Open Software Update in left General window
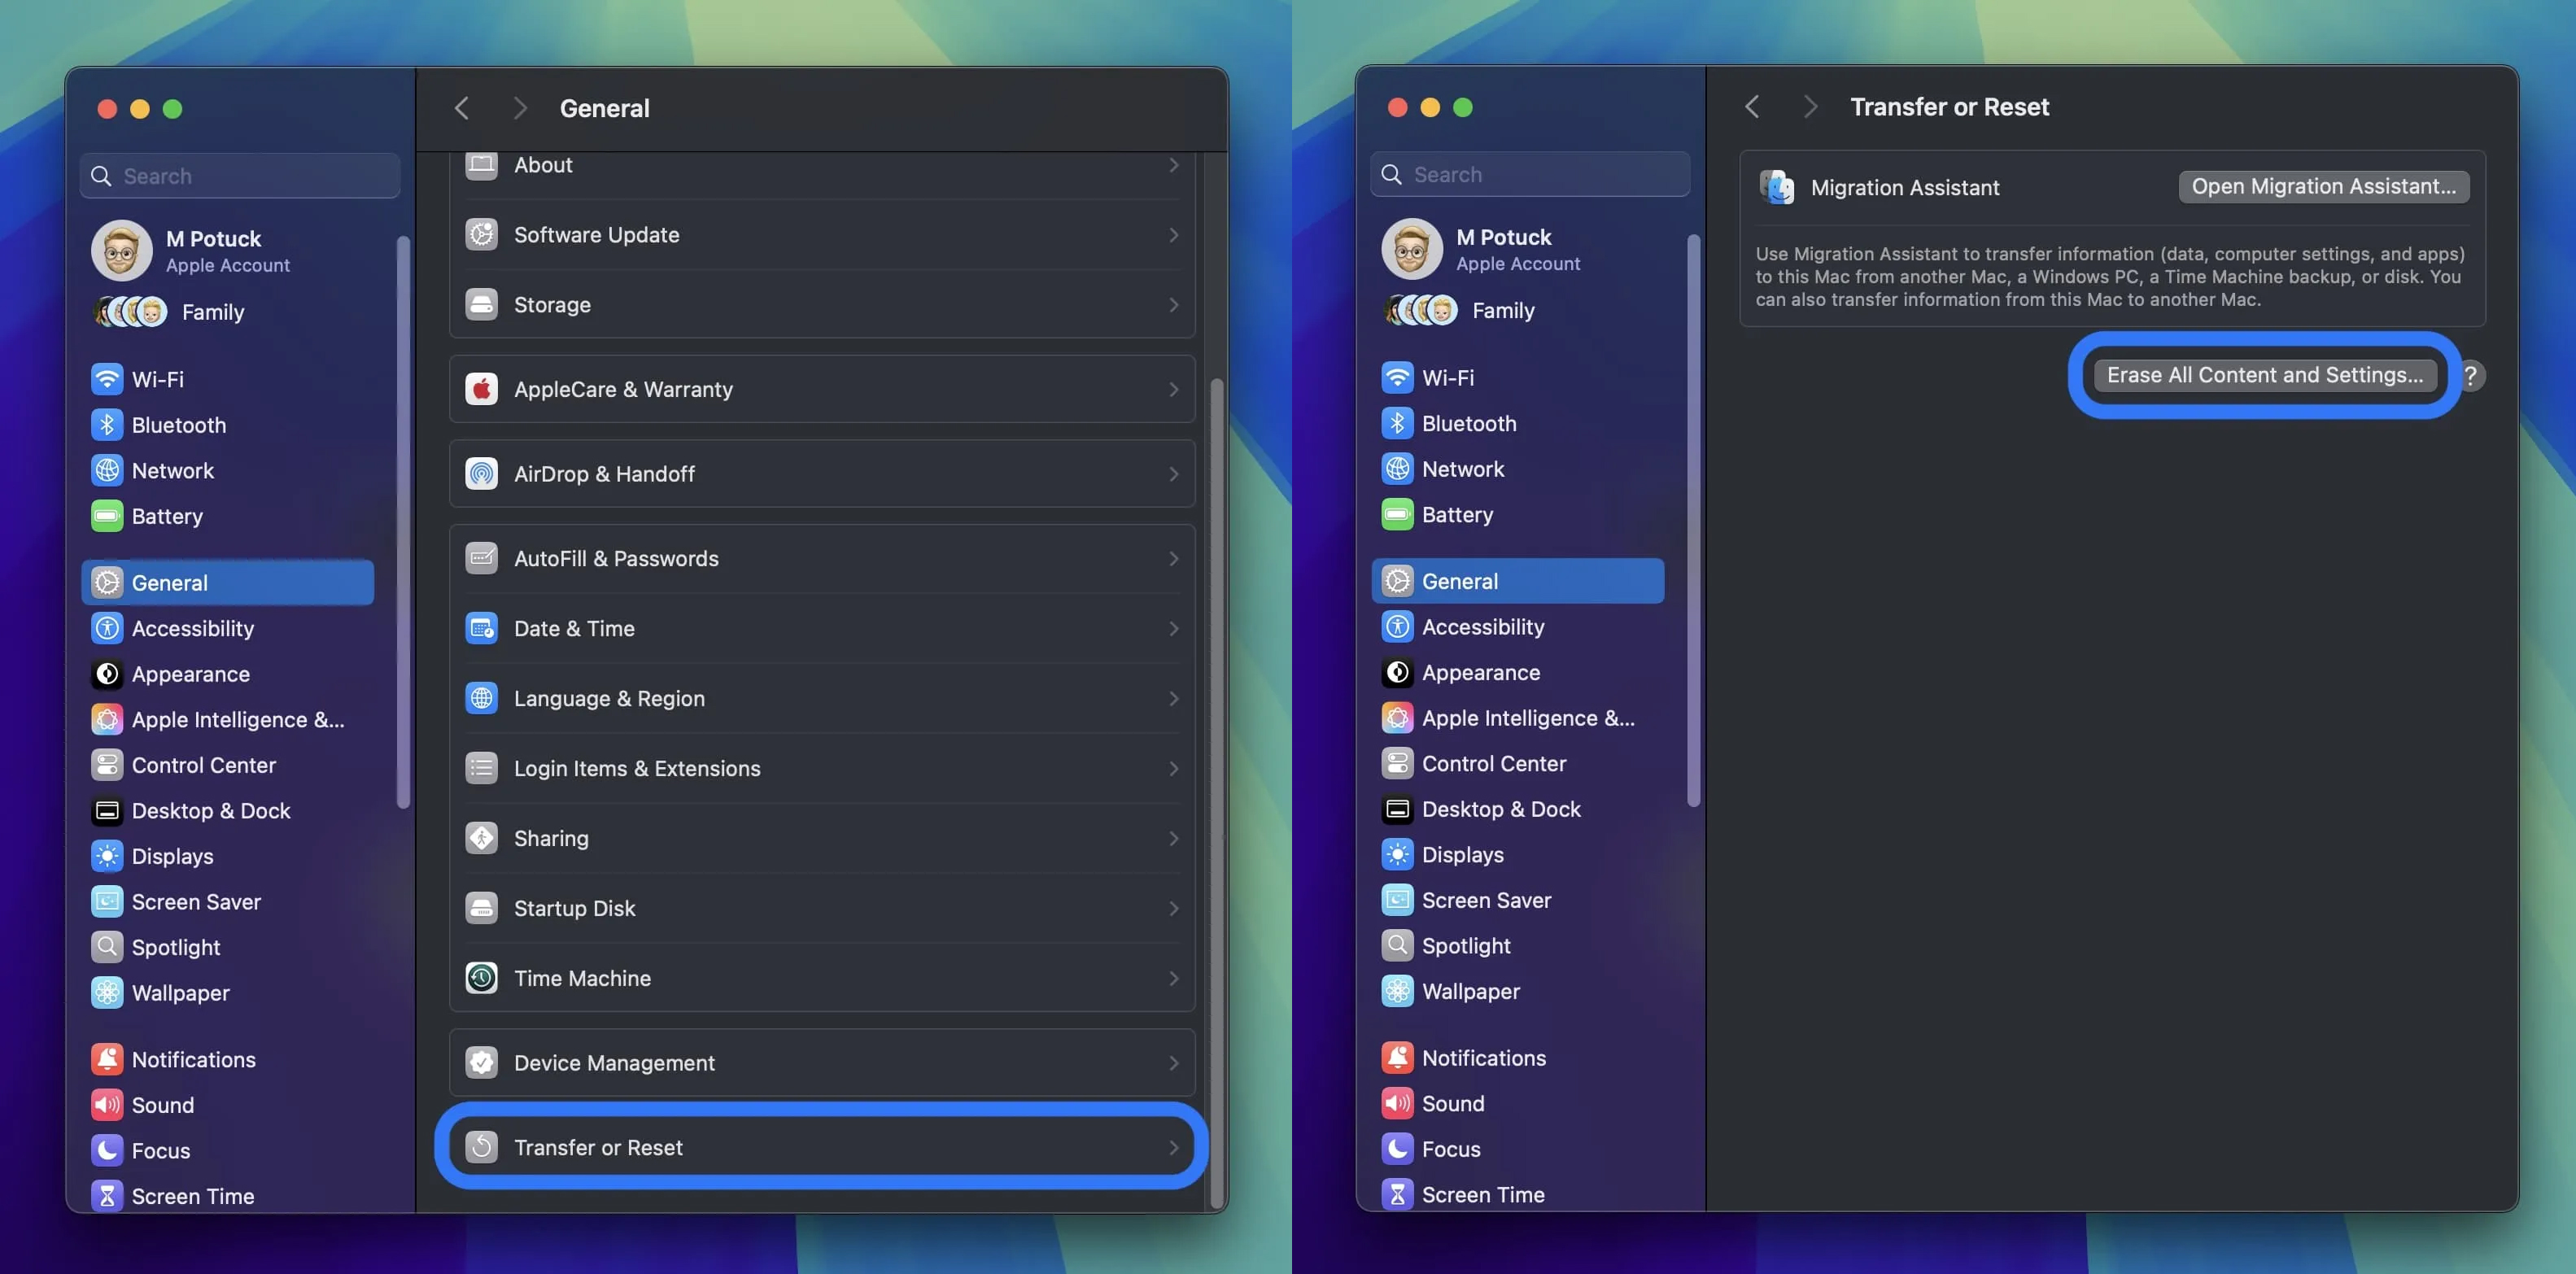This screenshot has width=2576, height=1274. pyautogui.click(x=822, y=235)
